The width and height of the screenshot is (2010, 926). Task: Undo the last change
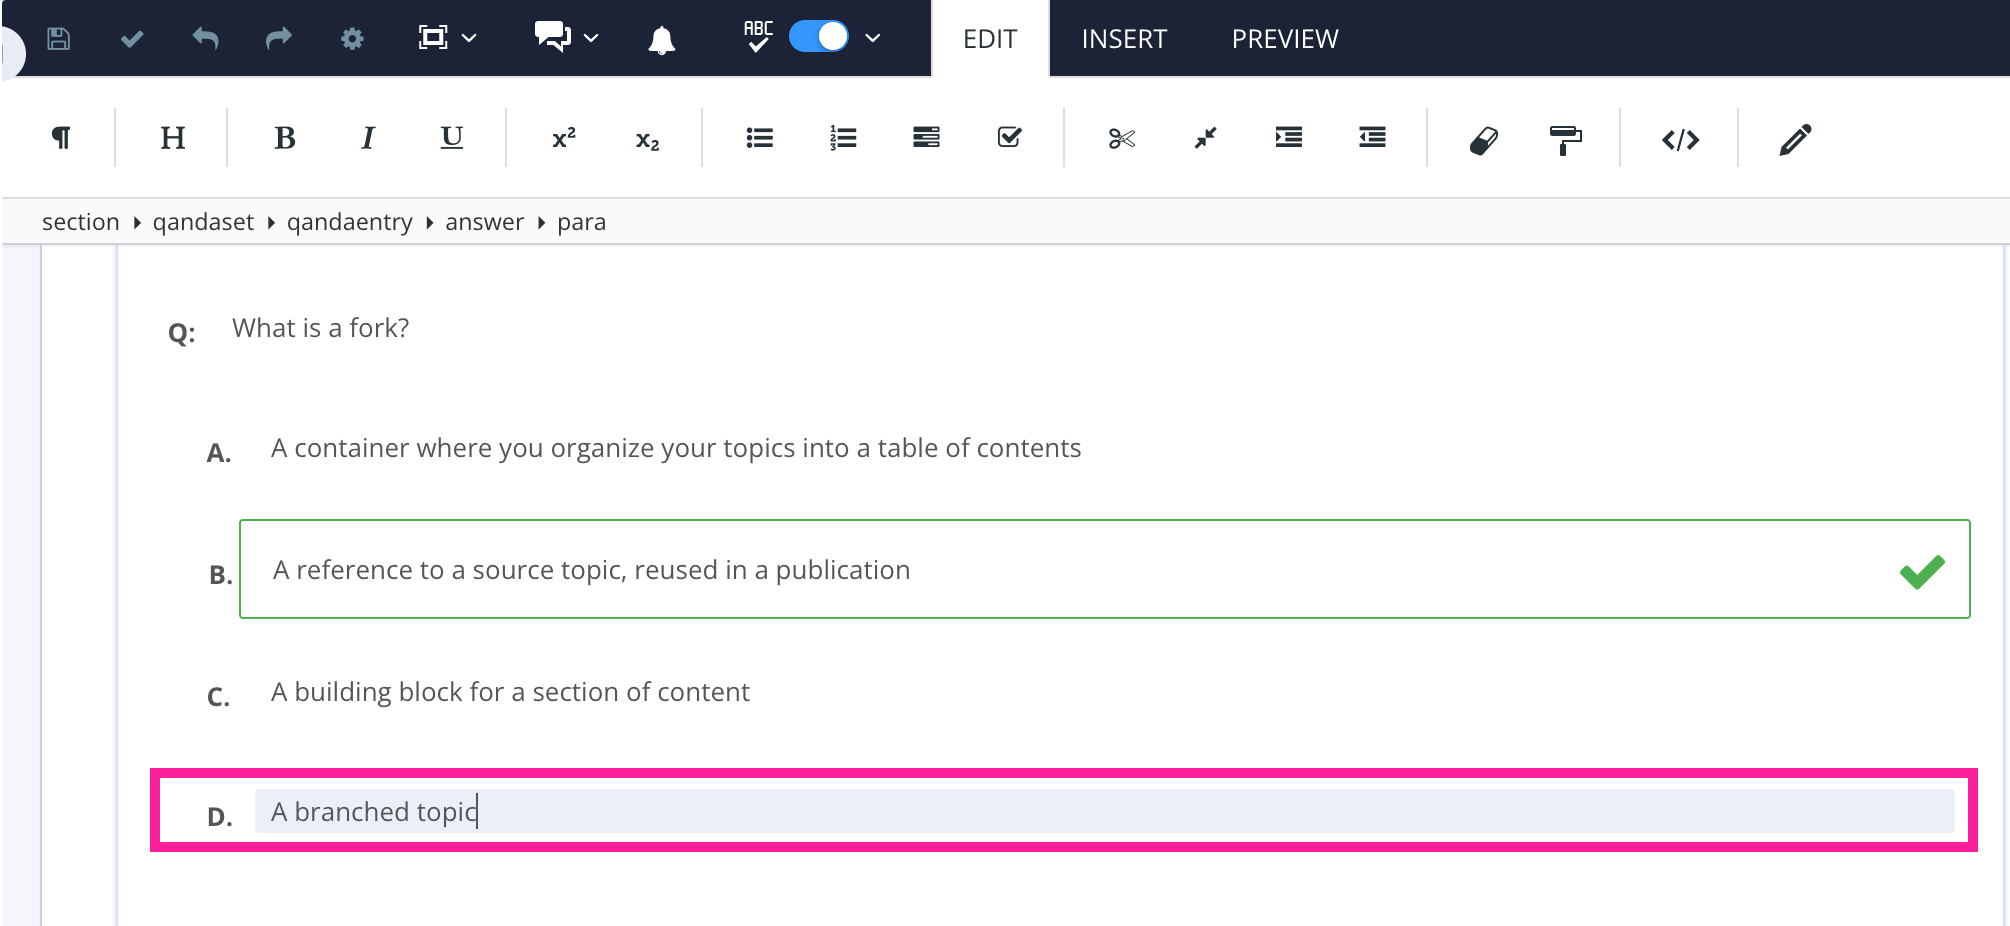[x=205, y=38]
